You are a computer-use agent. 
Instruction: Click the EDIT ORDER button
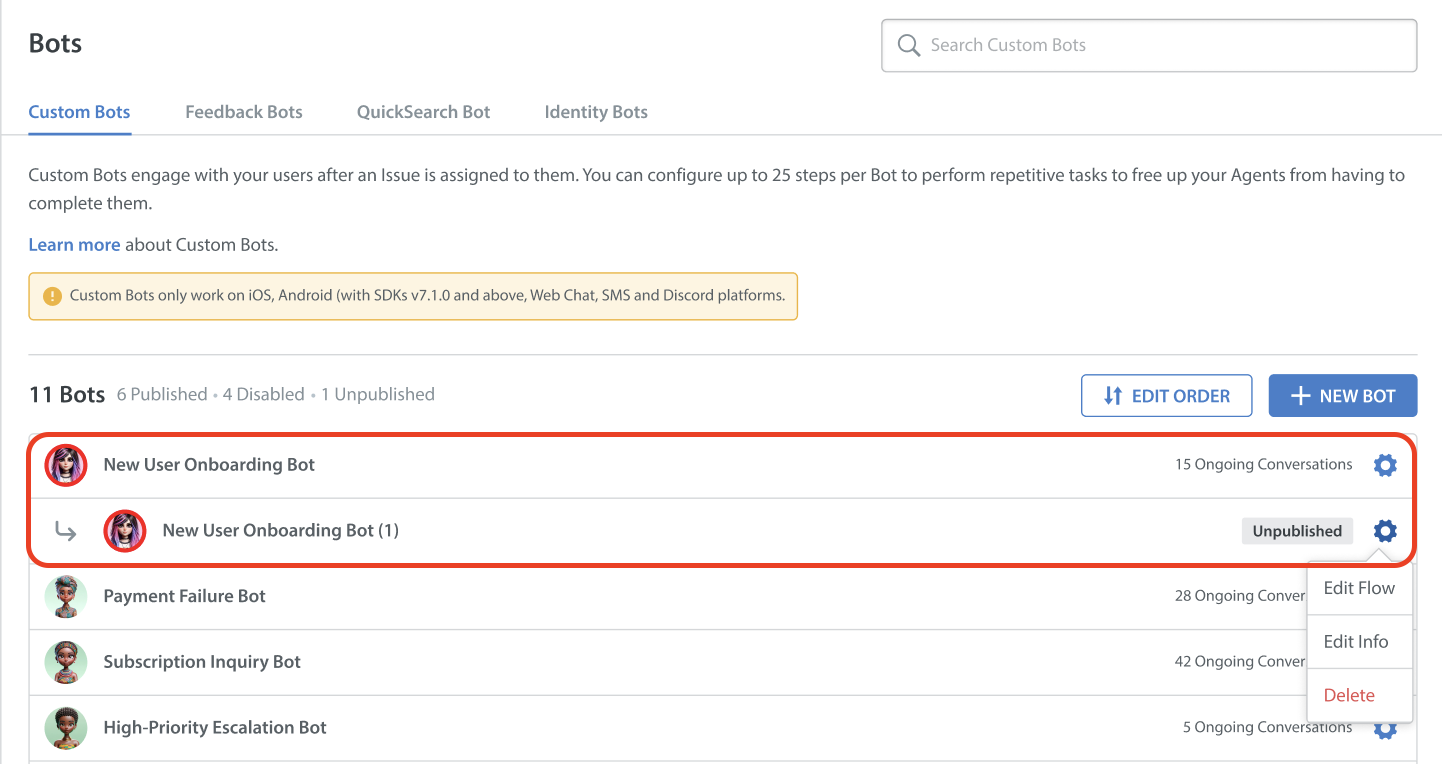point(1166,396)
